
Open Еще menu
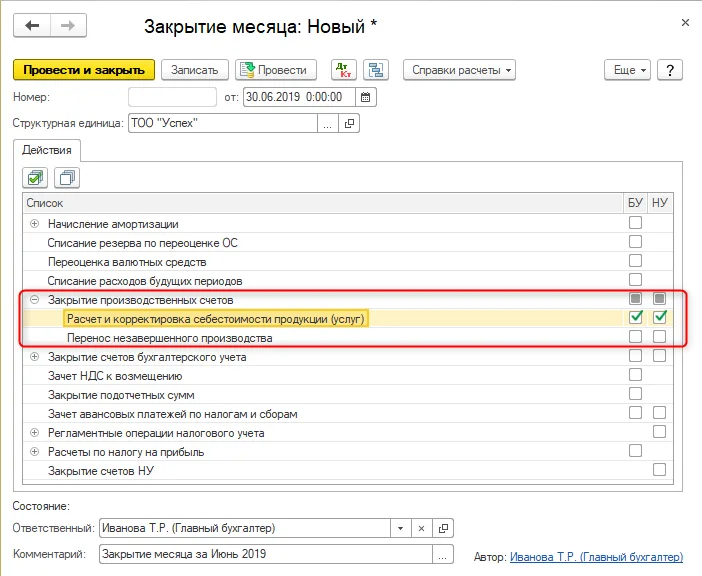pos(627,70)
